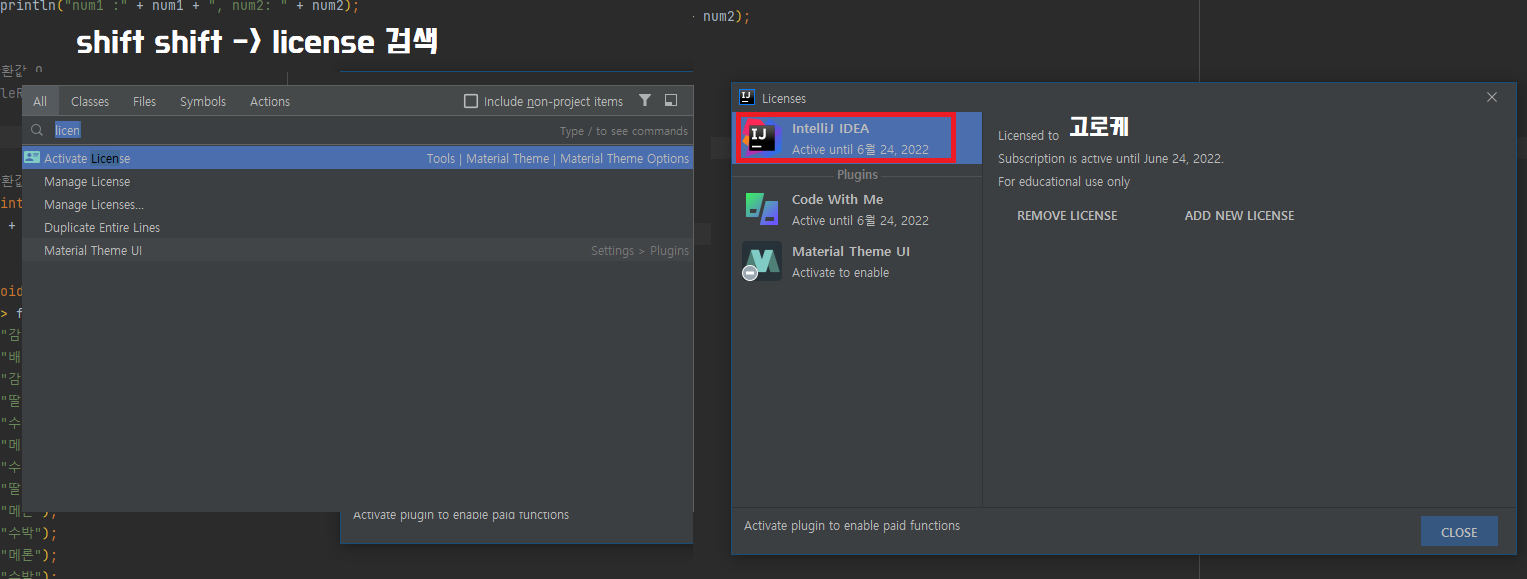Screen dimensions: 1527x579
Task: Close the Licenses dialog with X
Action: 1492,97
